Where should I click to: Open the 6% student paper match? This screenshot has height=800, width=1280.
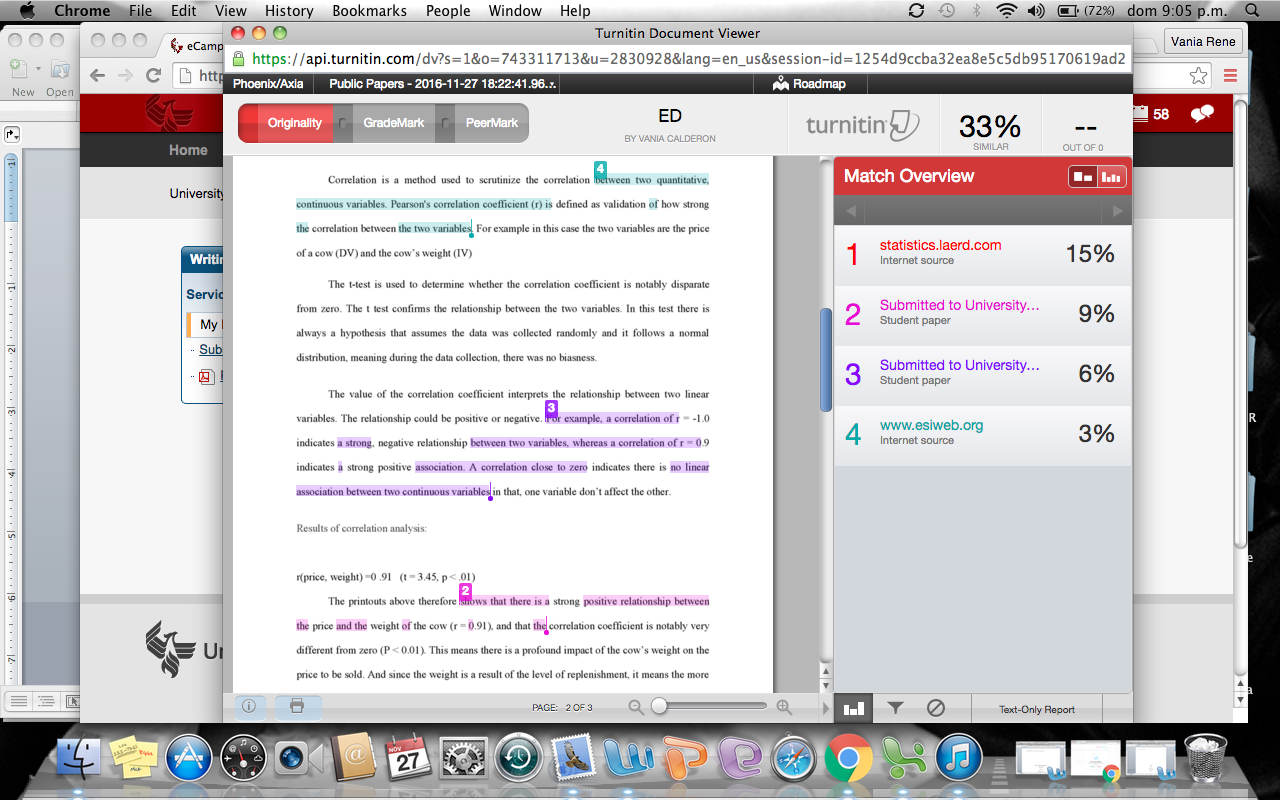pos(983,374)
